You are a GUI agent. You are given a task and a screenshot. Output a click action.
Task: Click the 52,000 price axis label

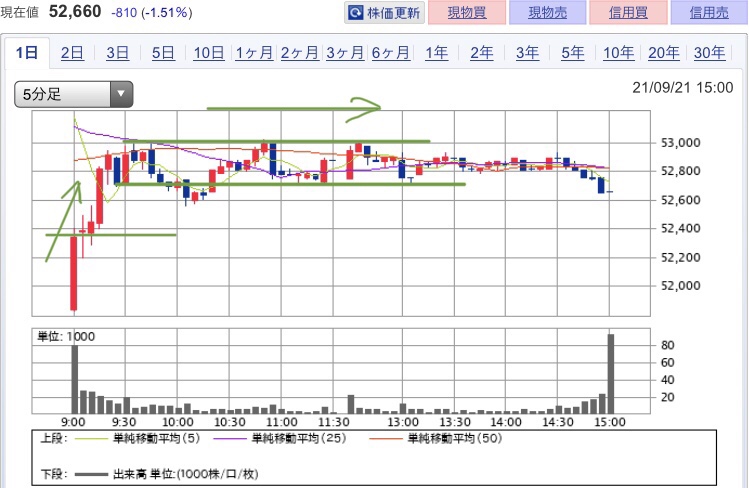coord(680,286)
